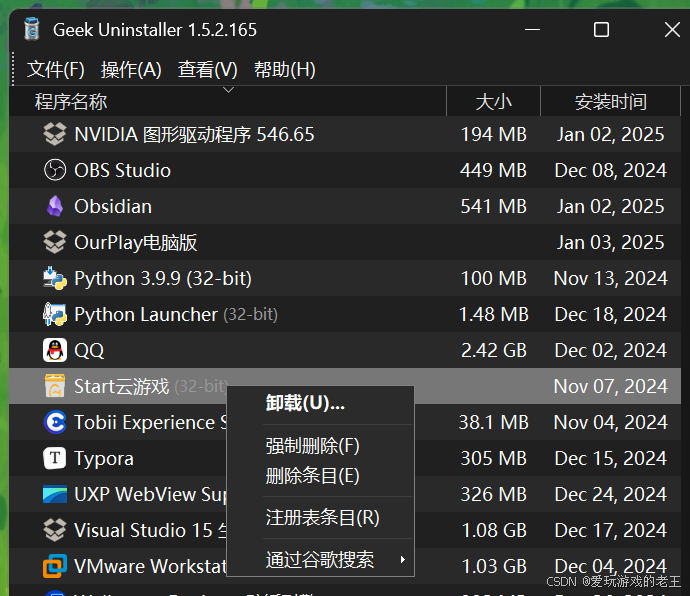Click the 326 MB size cell
The width and height of the screenshot is (690, 596).
(493, 494)
